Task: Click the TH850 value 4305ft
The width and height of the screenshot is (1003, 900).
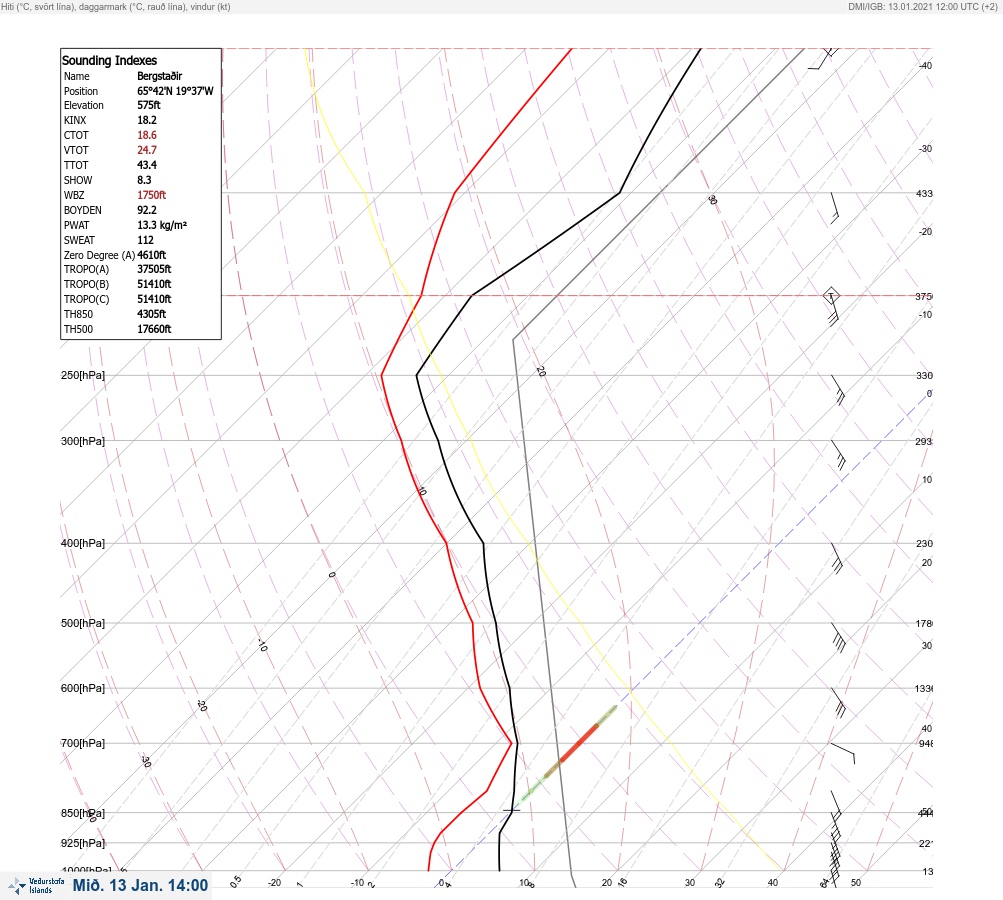Action: pos(151,314)
